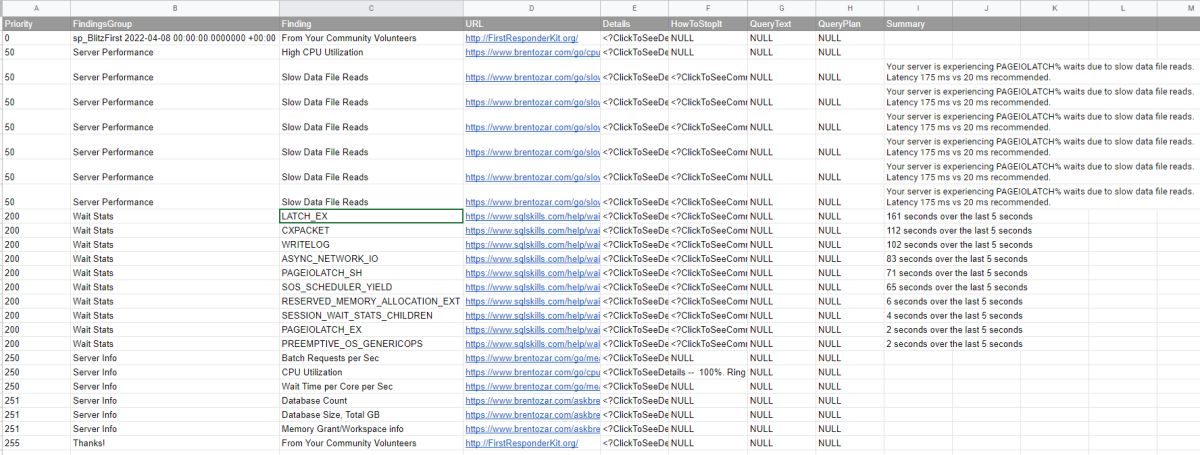
Task: Select the 'PAGEIOLATCH_EX' cell
Action: click(371, 329)
